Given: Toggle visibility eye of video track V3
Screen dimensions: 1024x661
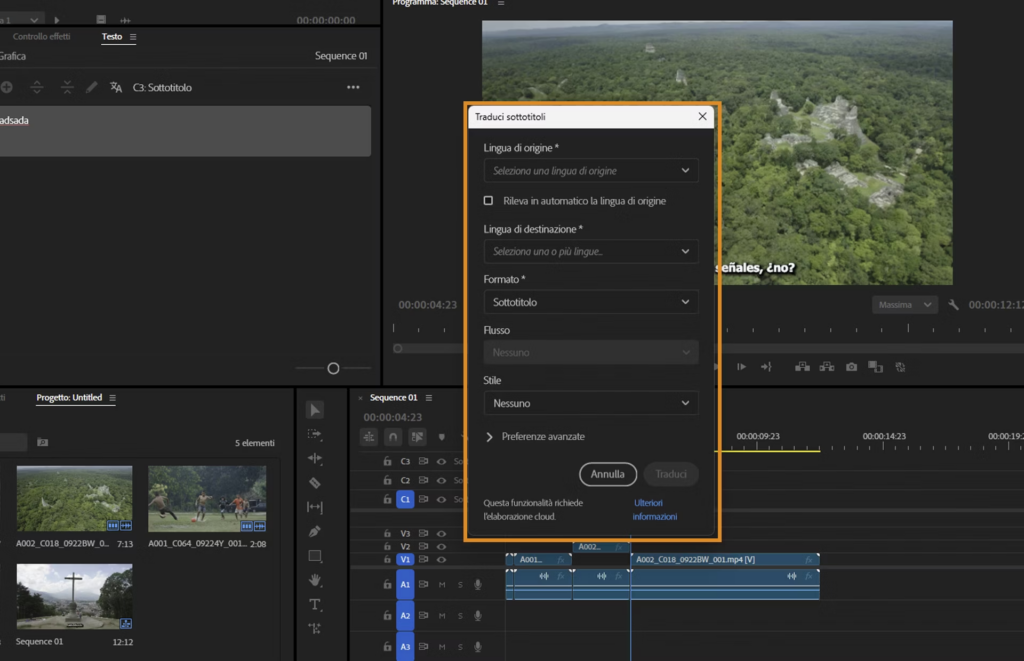Looking at the screenshot, I should [x=441, y=534].
